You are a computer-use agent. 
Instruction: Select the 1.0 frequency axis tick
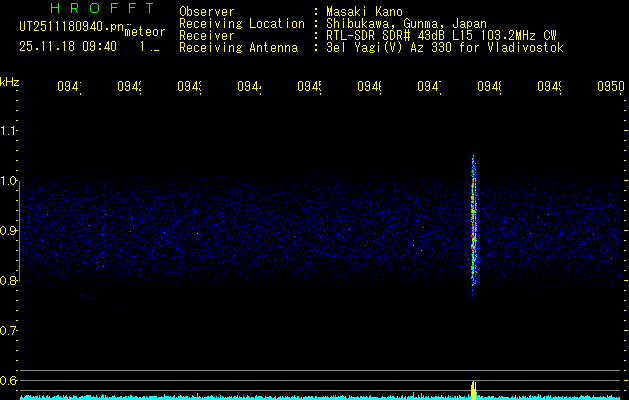(x=10, y=181)
